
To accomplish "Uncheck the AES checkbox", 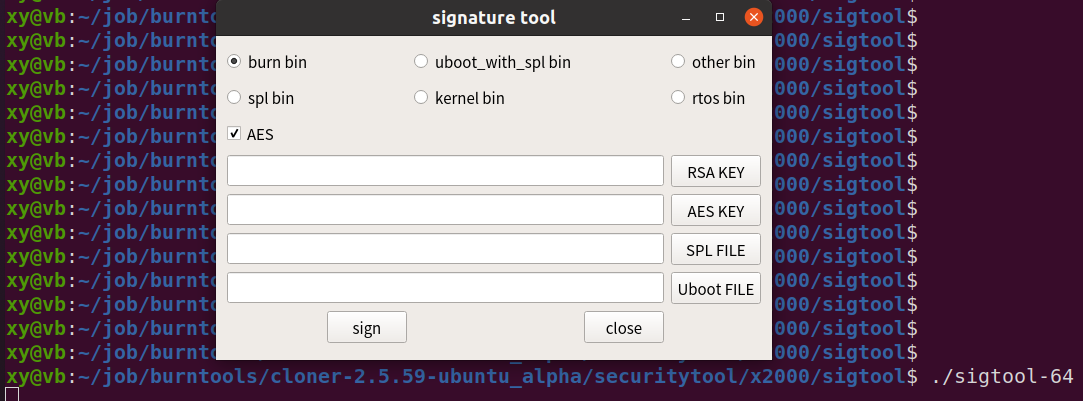I will (x=234, y=134).
